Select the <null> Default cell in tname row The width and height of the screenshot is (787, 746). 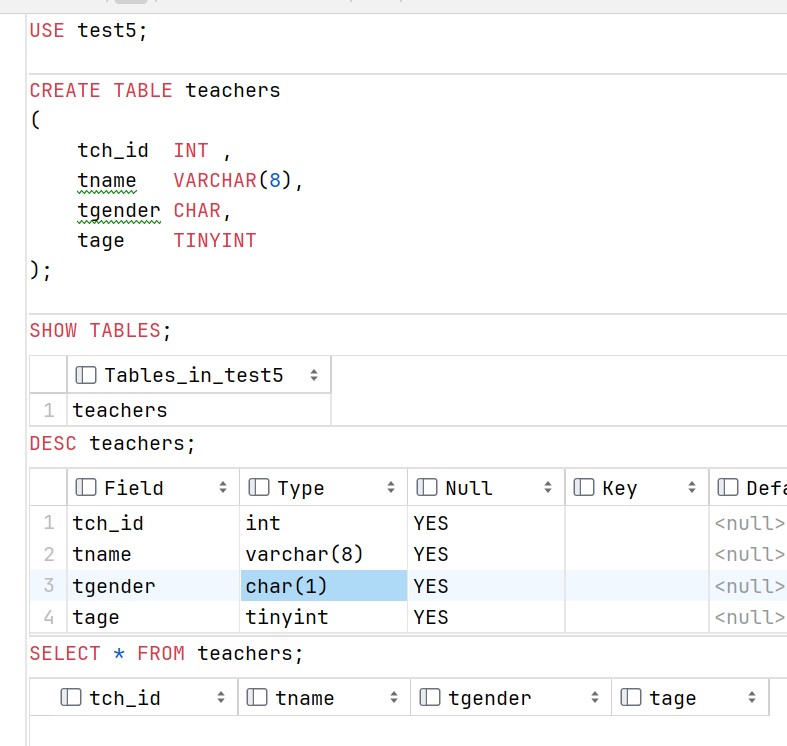coord(749,554)
